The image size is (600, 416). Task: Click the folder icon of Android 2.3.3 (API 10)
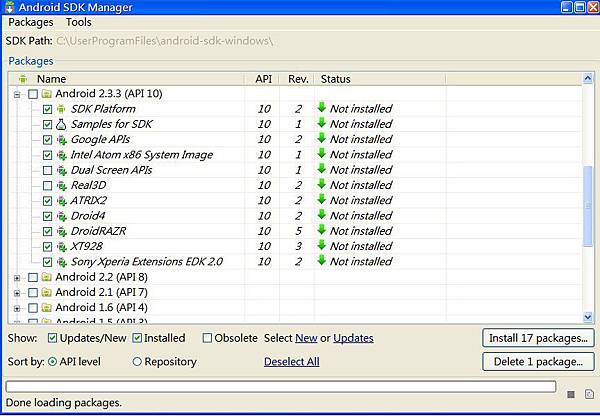(47, 94)
